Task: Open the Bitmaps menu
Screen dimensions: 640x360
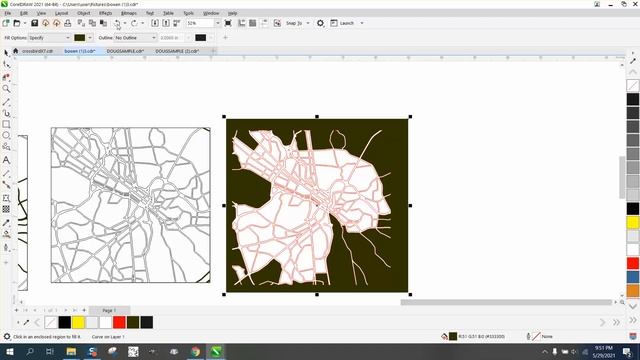Action: [129, 13]
